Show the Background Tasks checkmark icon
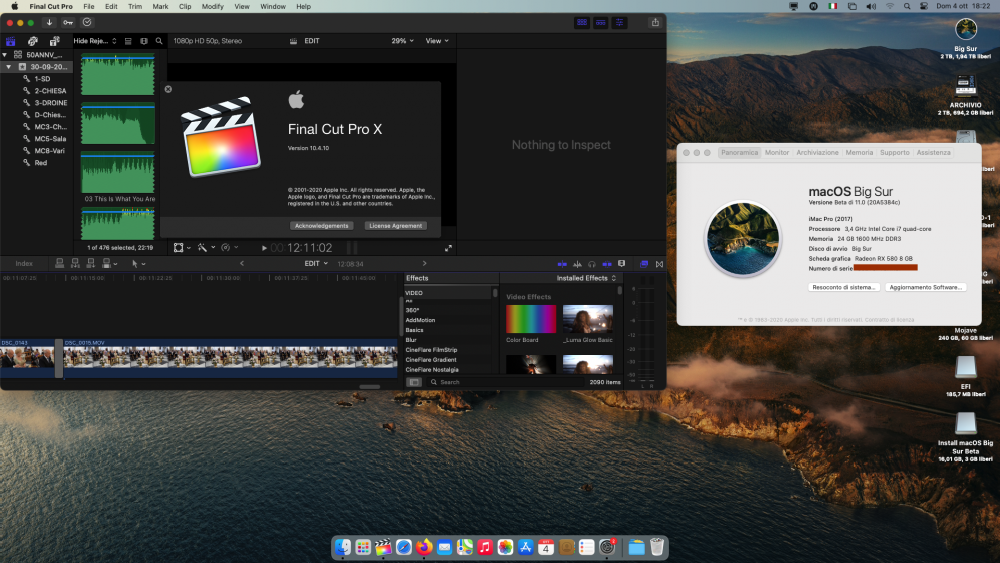 87,22
